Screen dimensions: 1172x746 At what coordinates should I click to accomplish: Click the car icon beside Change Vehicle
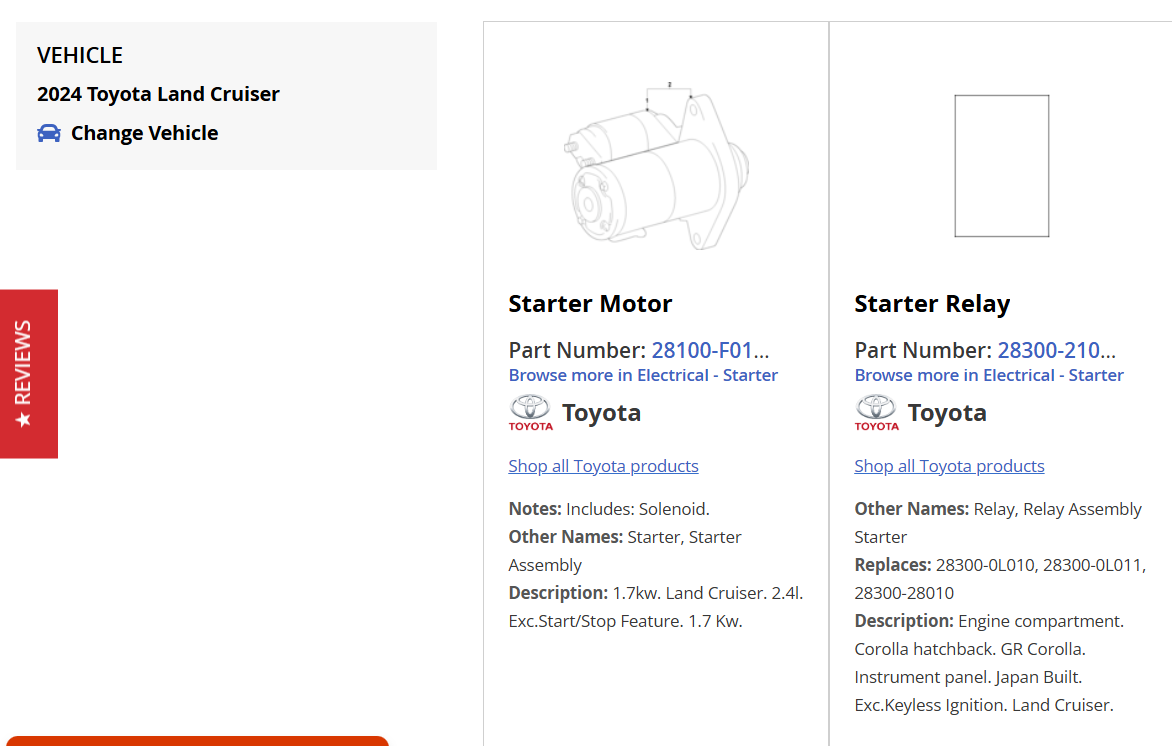coord(48,133)
